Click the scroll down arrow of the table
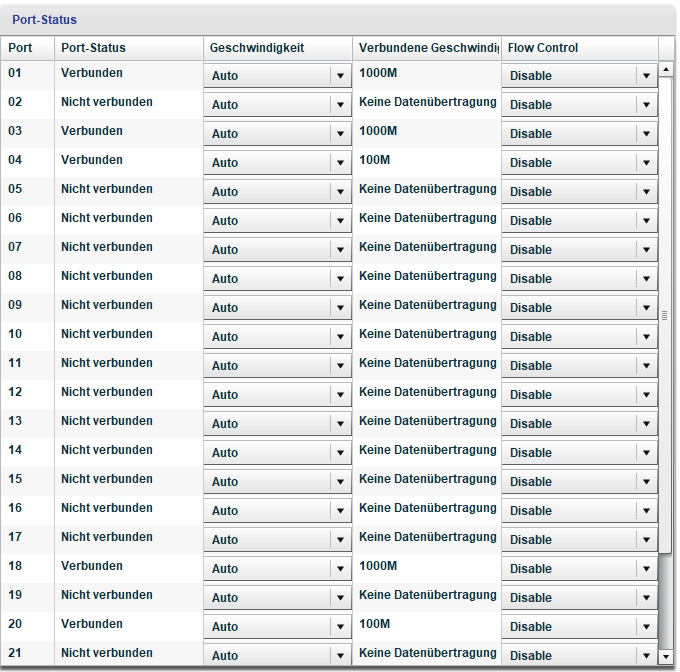680x672 pixels. pyautogui.click(x=667, y=657)
